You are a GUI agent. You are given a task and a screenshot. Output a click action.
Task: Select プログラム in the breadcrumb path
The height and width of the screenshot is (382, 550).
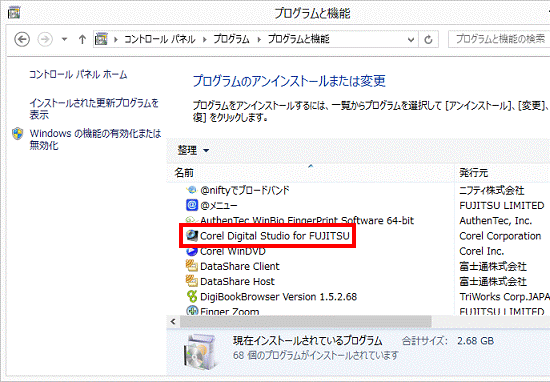coord(231,39)
